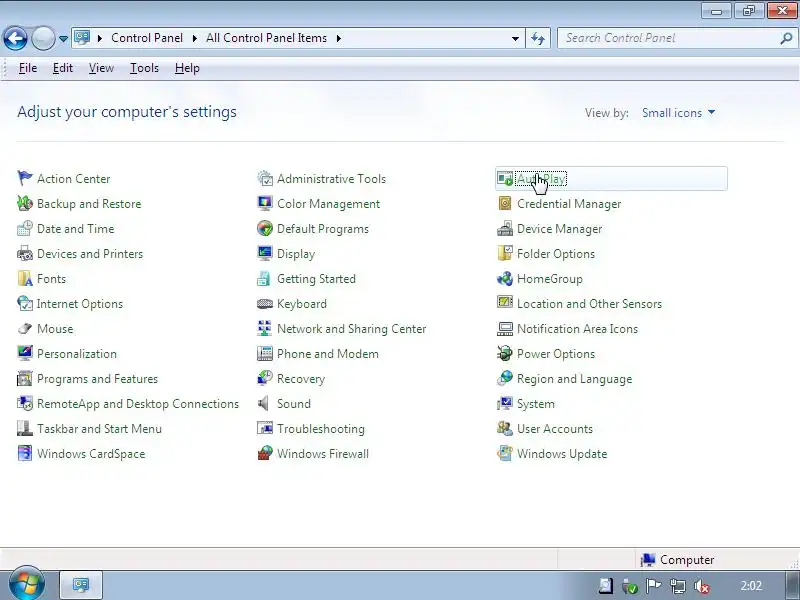Click the taskbar clock showing 2:02

point(751,585)
